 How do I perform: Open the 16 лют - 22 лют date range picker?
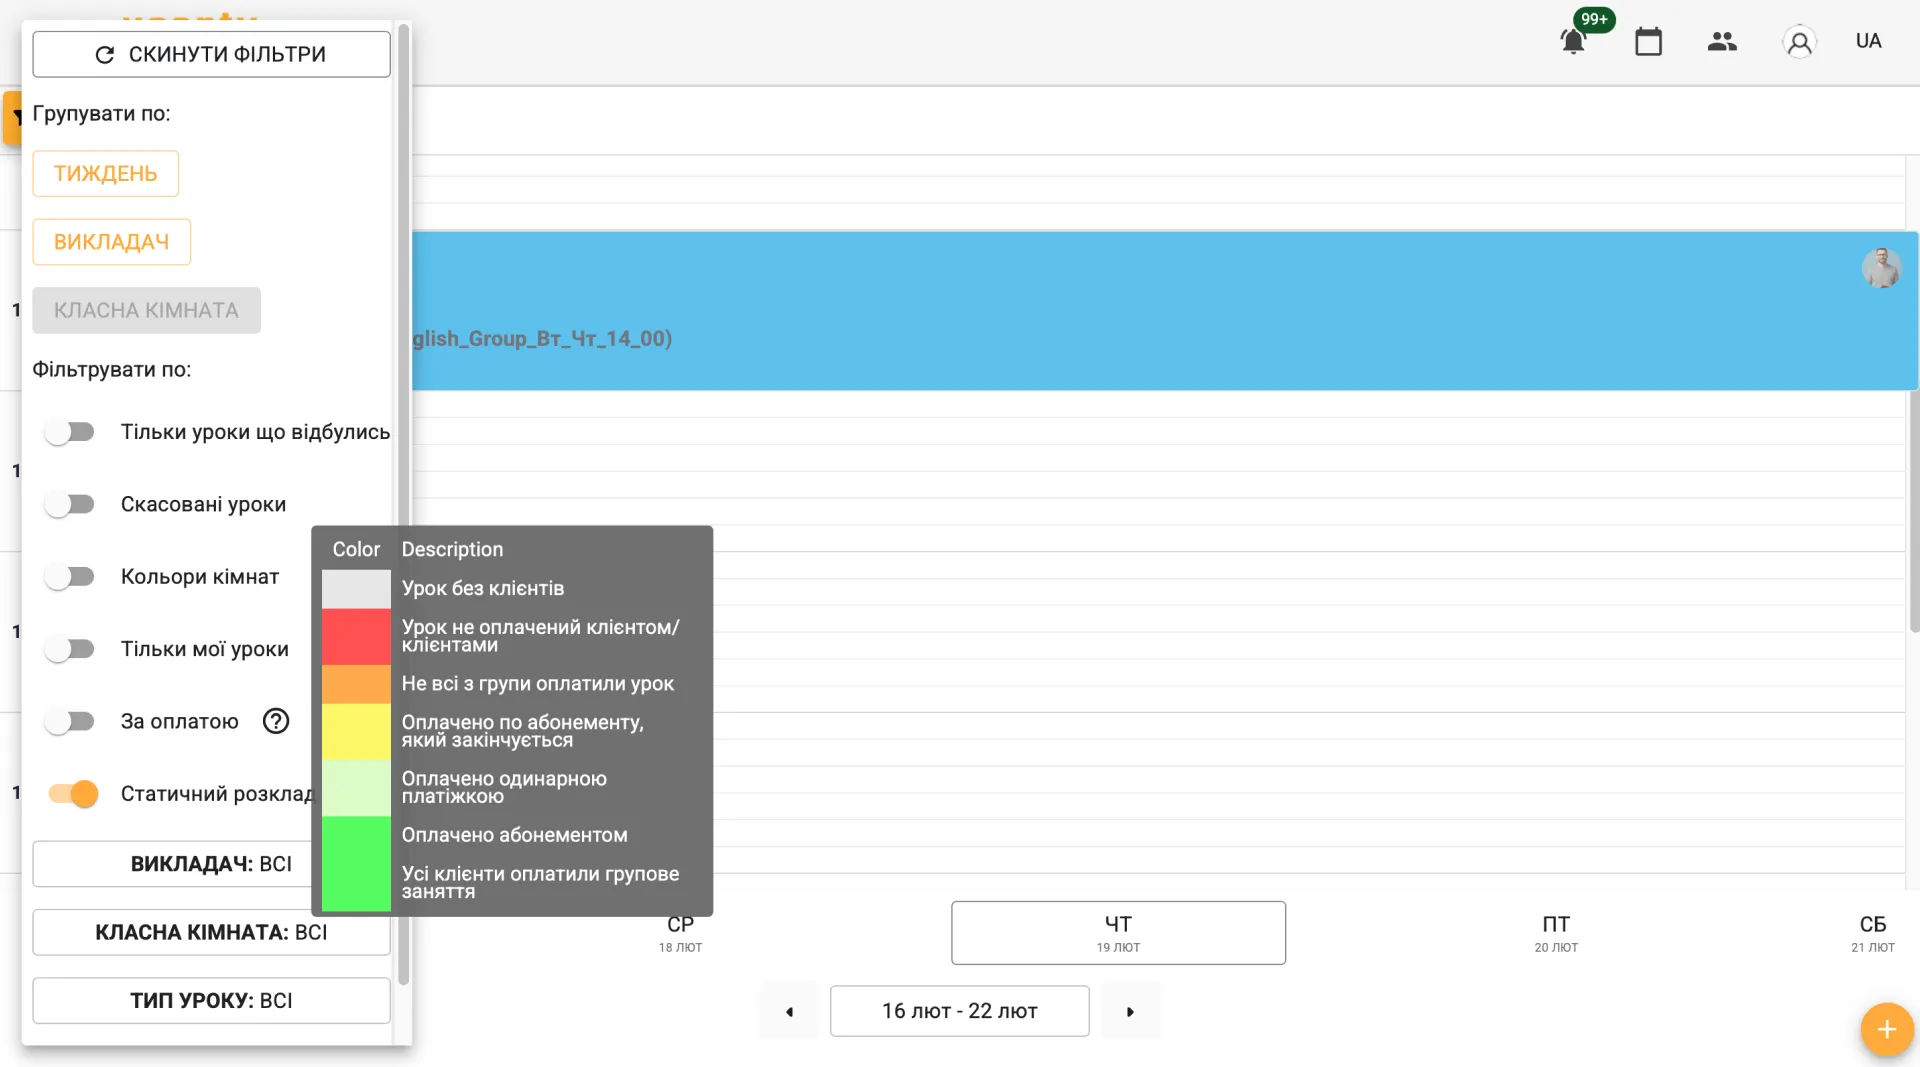[959, 1011]
